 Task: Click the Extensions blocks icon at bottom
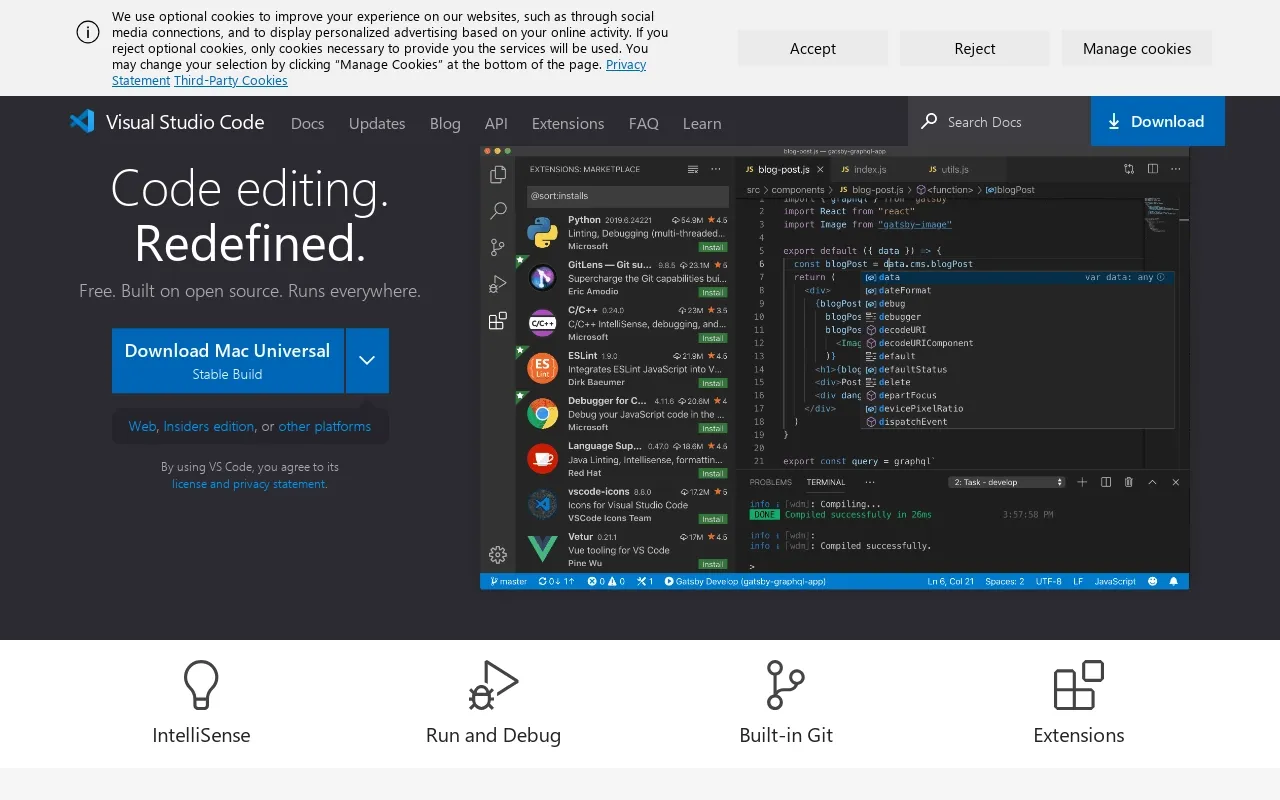click(1079, 685)
